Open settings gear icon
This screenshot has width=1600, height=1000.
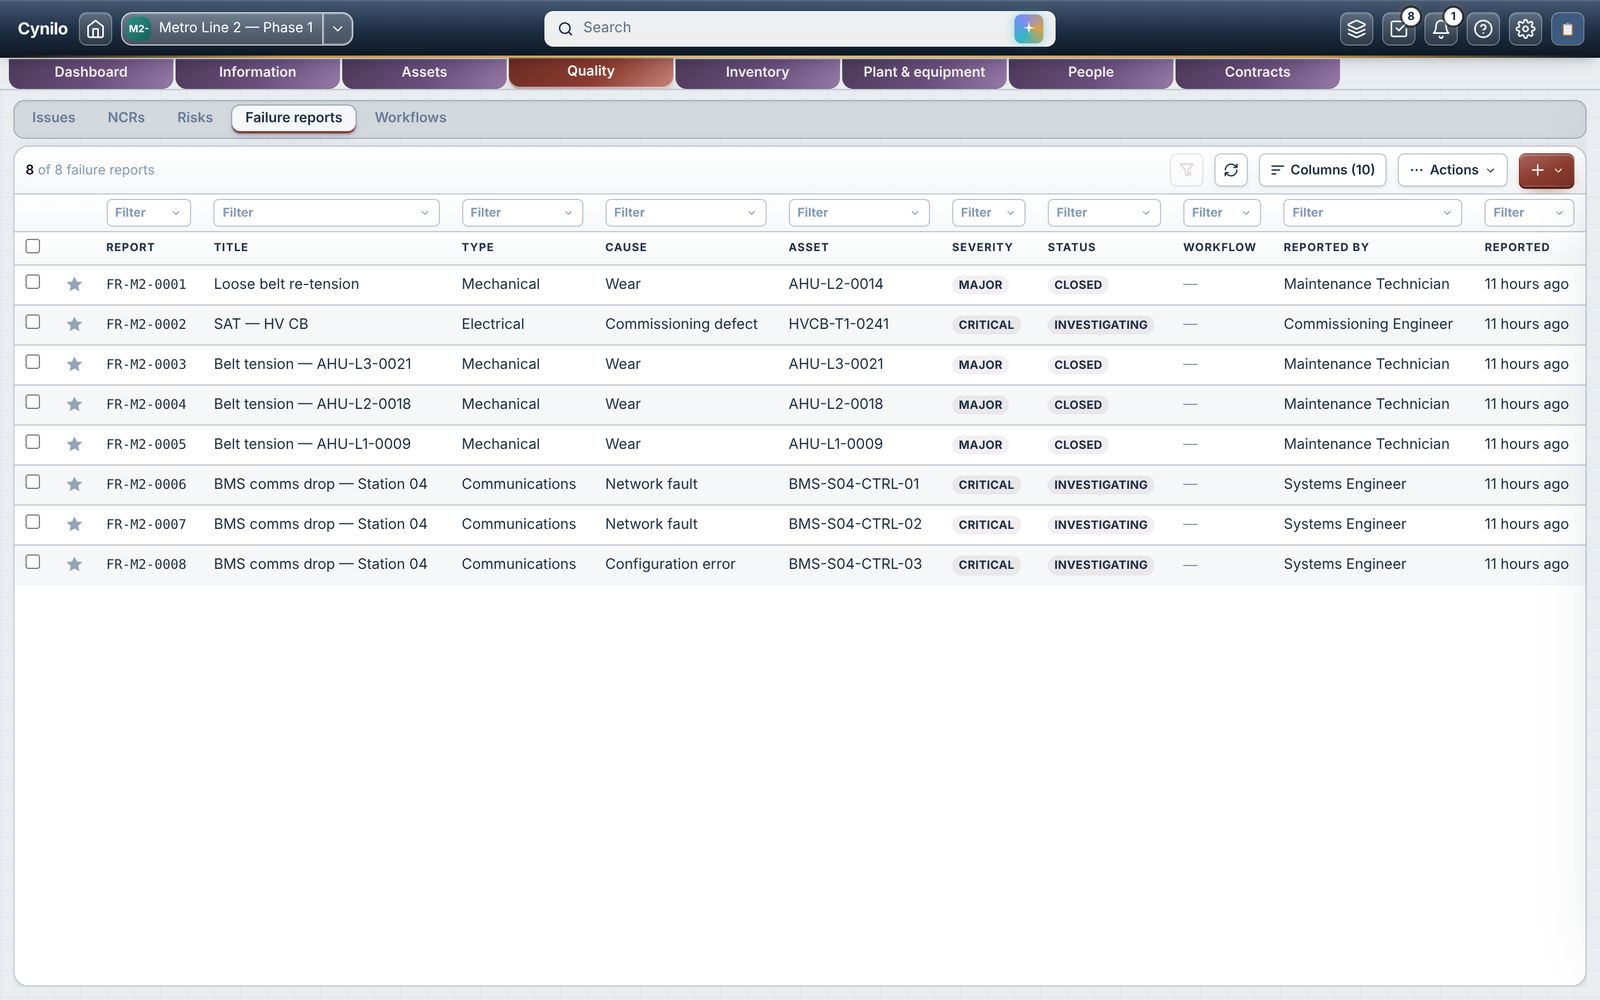(1525, 29)
